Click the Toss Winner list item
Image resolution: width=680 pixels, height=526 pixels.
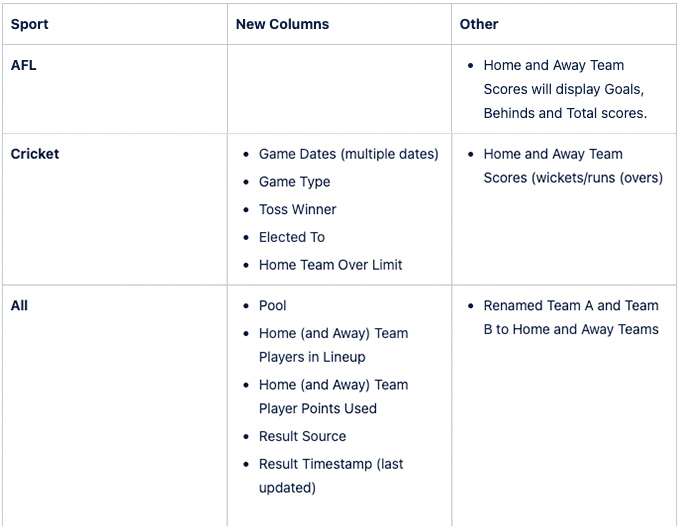[x=298, y=209]
